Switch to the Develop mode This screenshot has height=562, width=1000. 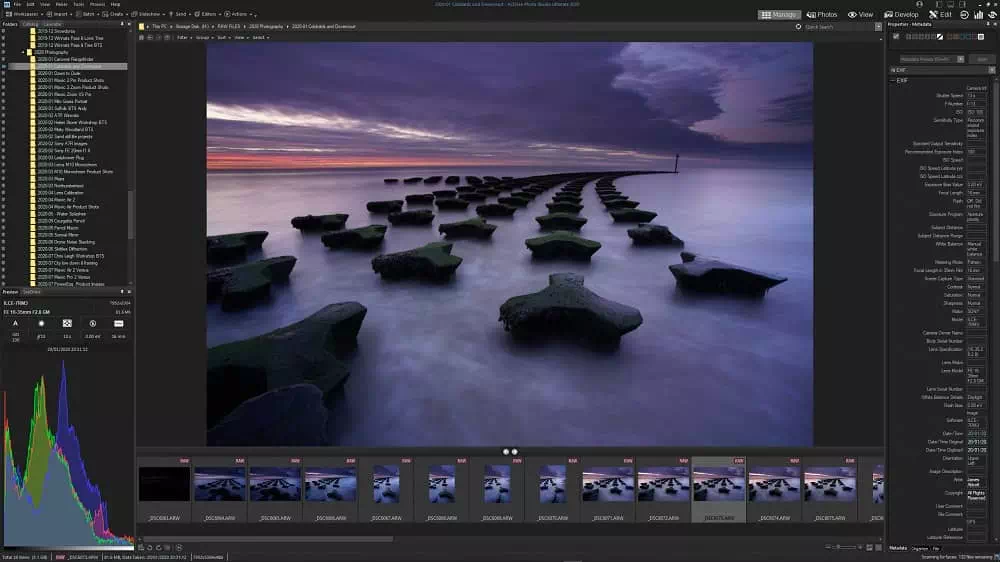click(x=901, y=14)
